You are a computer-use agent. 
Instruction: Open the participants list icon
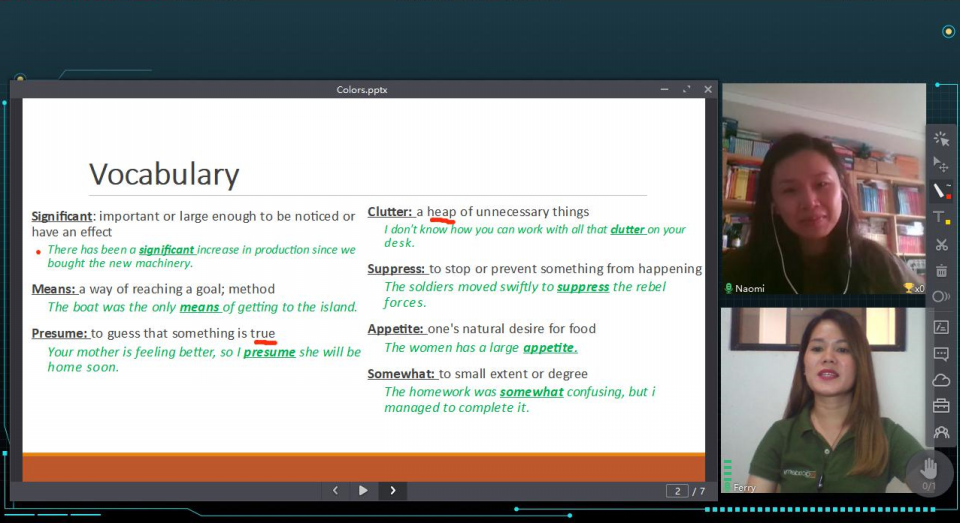(941, 432)
